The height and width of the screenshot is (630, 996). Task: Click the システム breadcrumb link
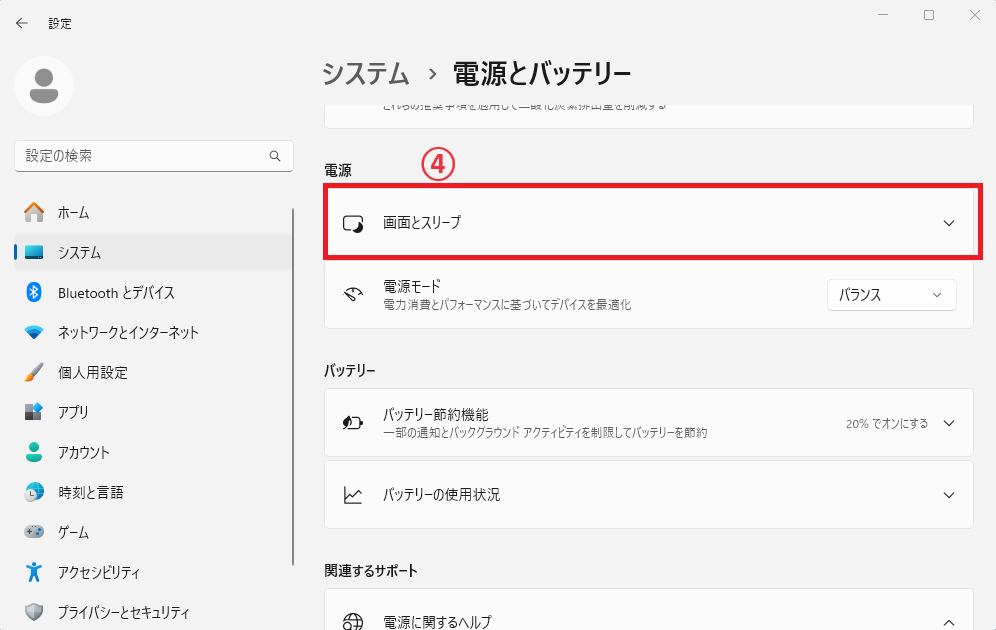pos(366,73)
